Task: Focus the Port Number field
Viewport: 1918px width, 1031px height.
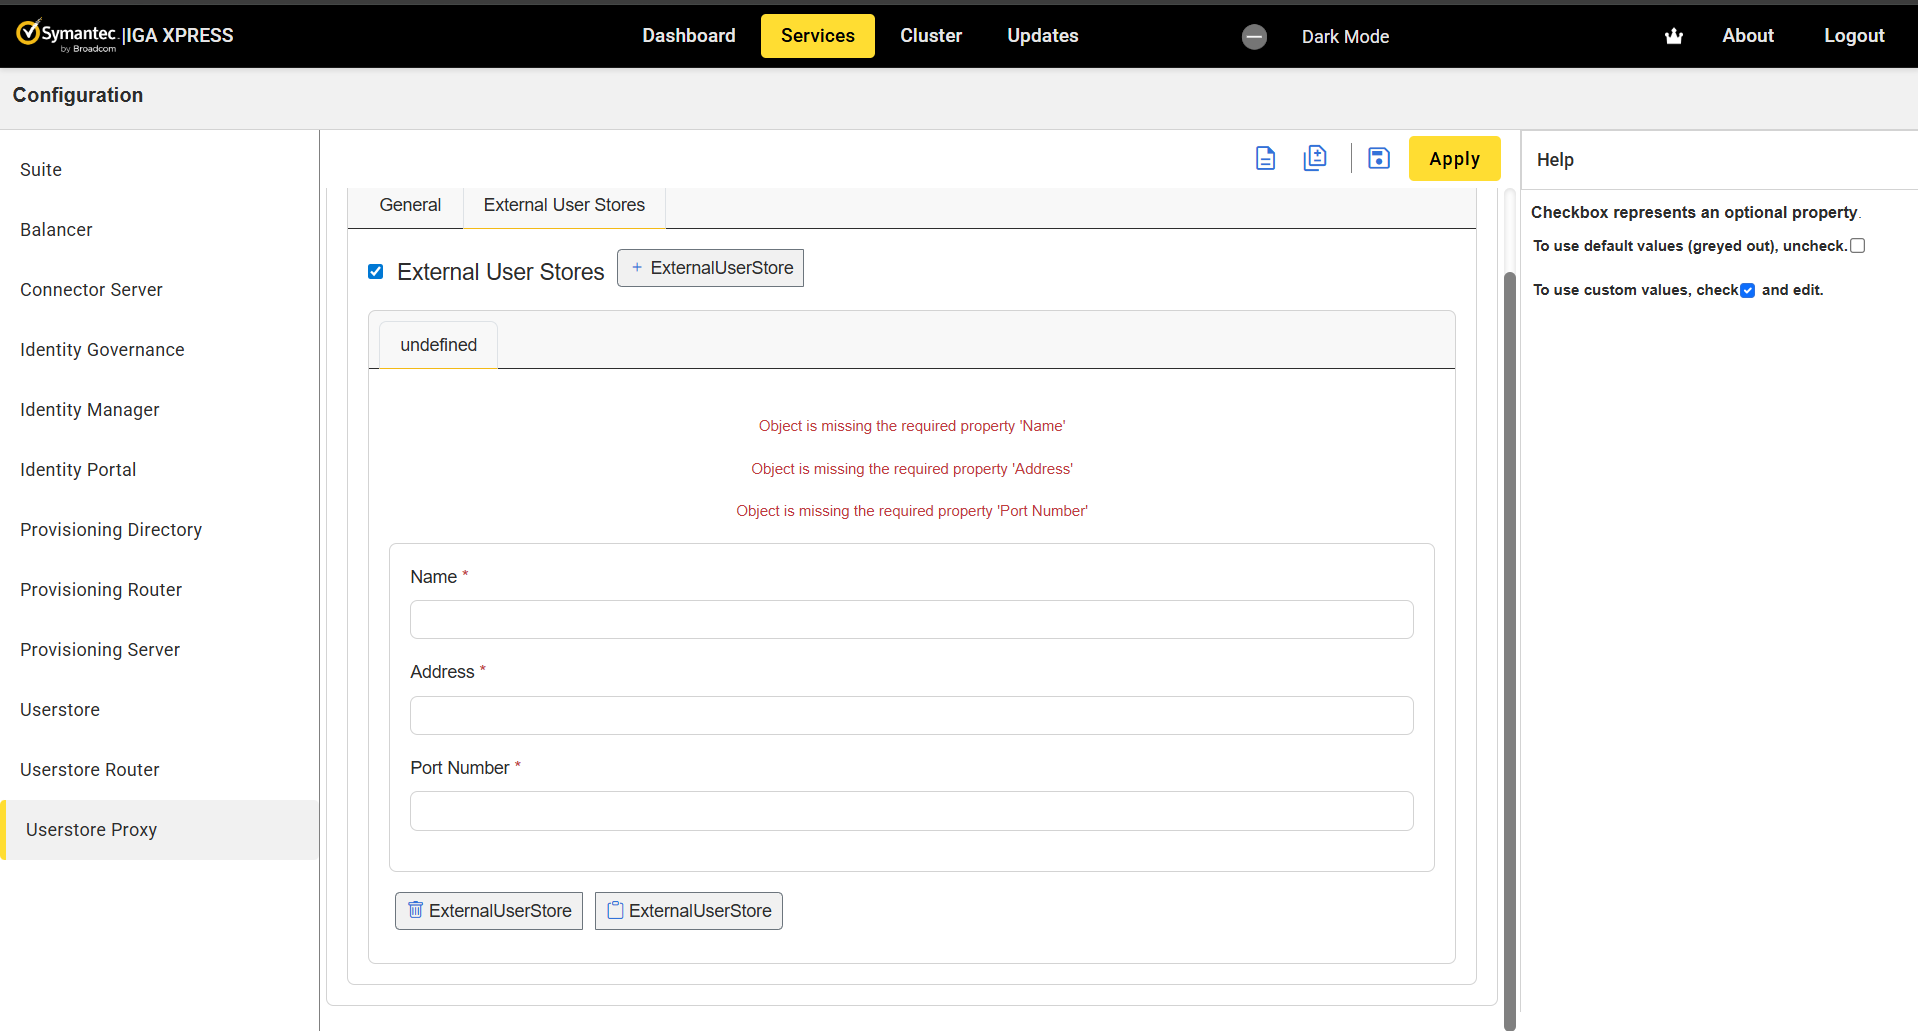Action: point(911,811)
